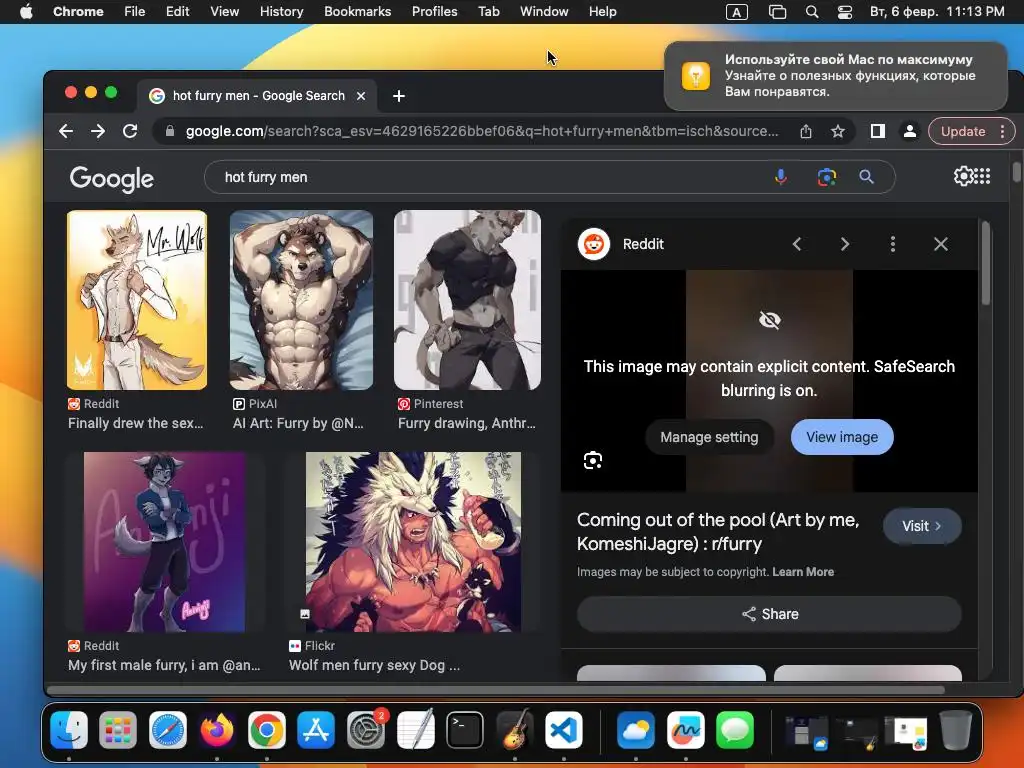This screenshot has width=1024, height=768.
Task: Open 'Coming out of the pool' title link
Action: 718,532
